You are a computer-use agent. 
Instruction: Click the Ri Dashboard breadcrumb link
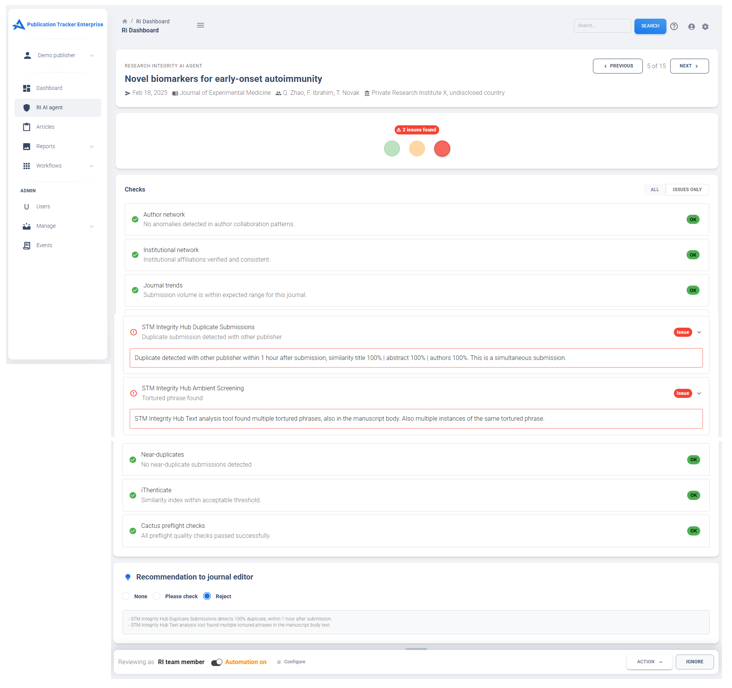pos(153,21)
